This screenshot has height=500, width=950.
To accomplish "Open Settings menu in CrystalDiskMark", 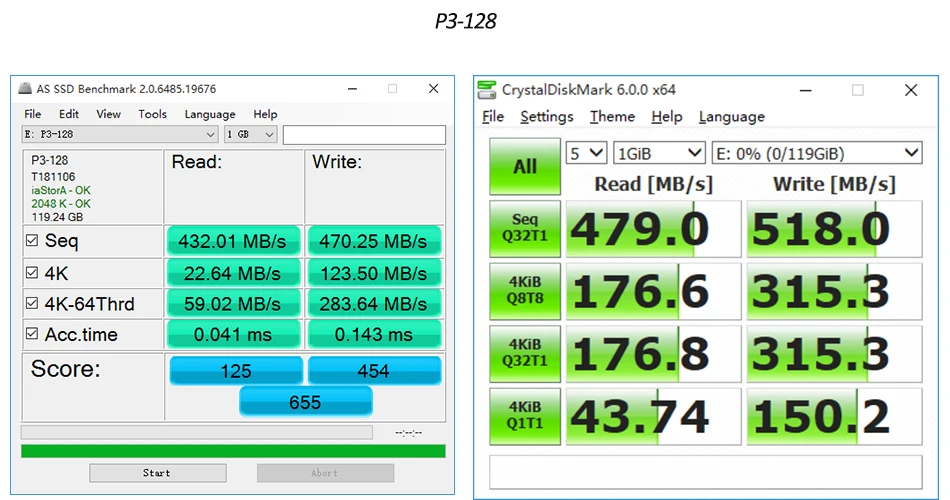I will [546, 116].
